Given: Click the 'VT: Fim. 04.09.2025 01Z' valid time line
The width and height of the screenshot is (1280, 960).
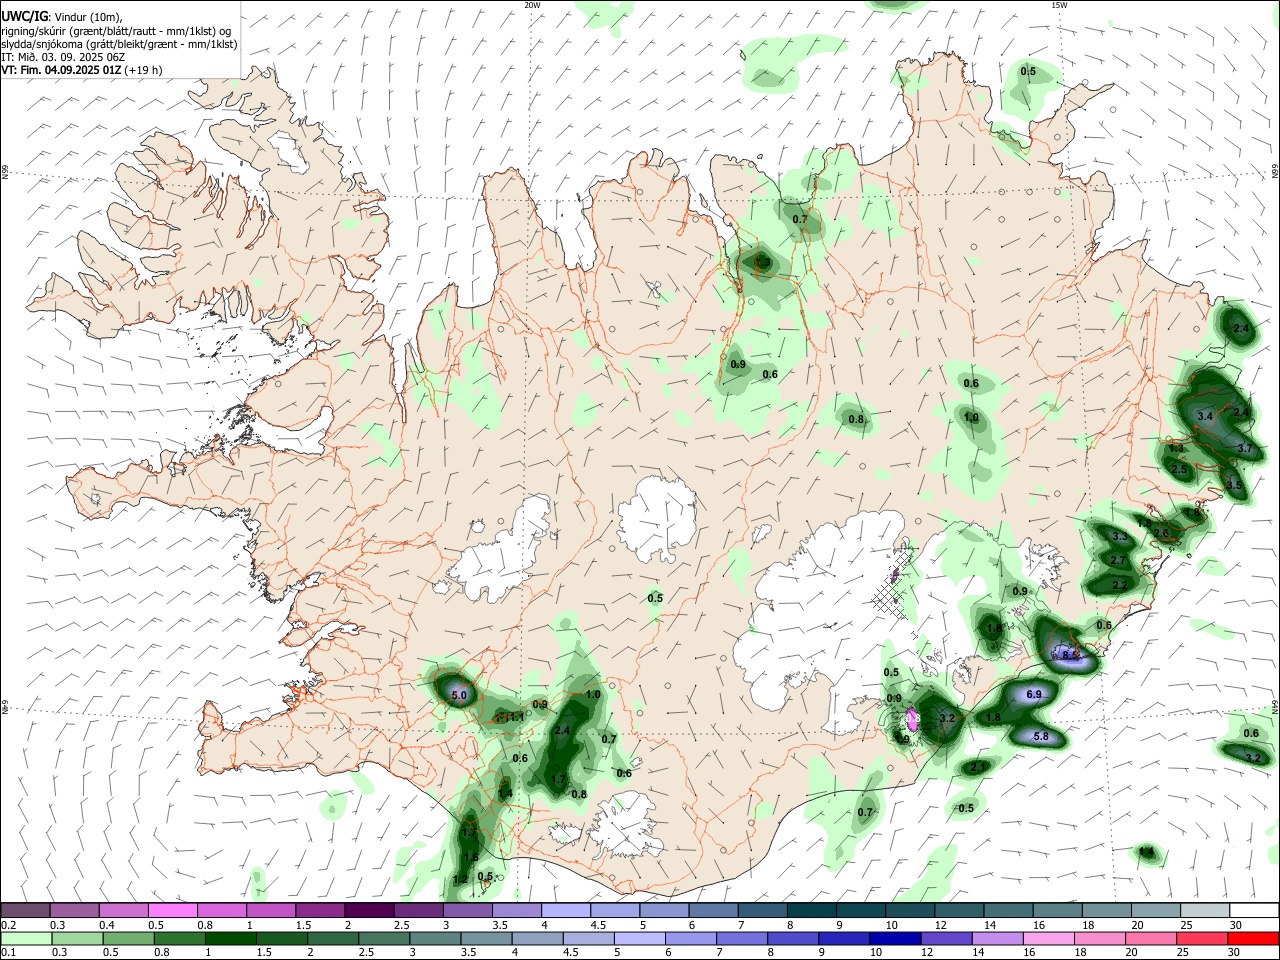Looking at the screenshot, I should coord(62,70).
